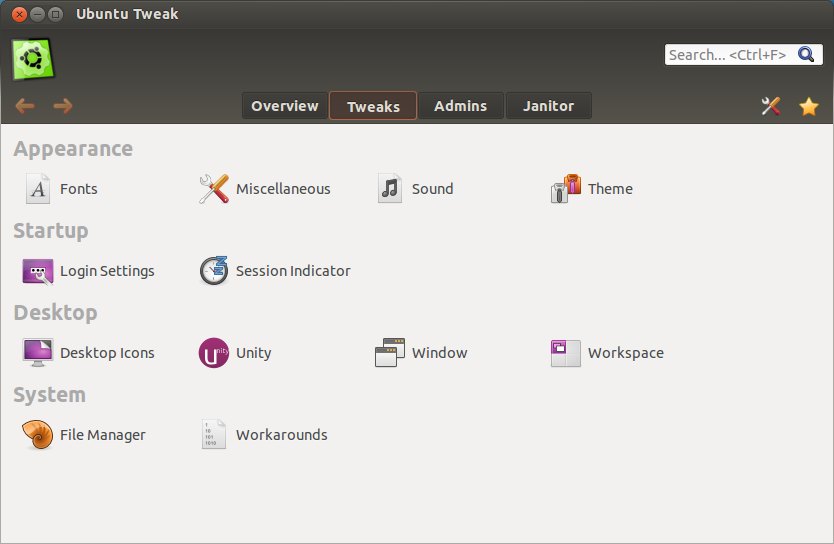The image size is (834, 544).
Task: Click the Unity label text
Action: point(254,353)
